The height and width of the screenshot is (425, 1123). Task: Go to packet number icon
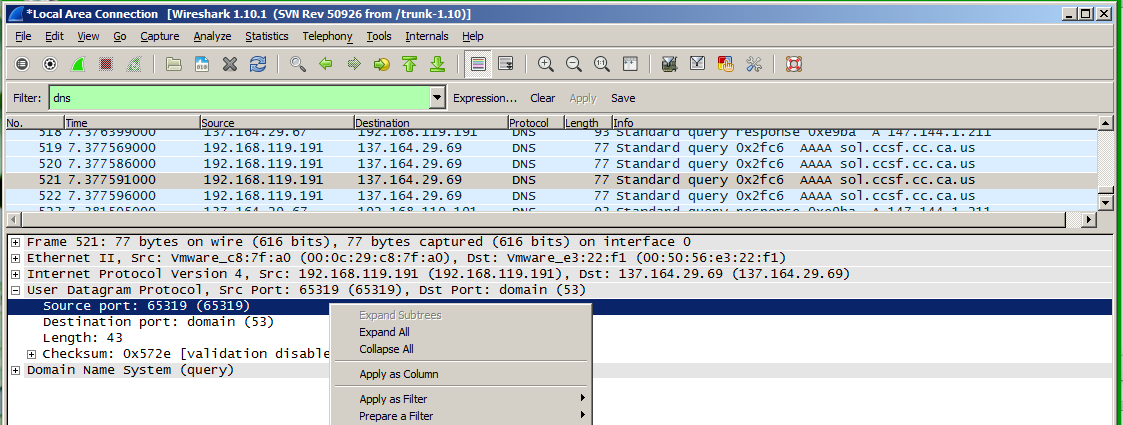tap(382, 65)
